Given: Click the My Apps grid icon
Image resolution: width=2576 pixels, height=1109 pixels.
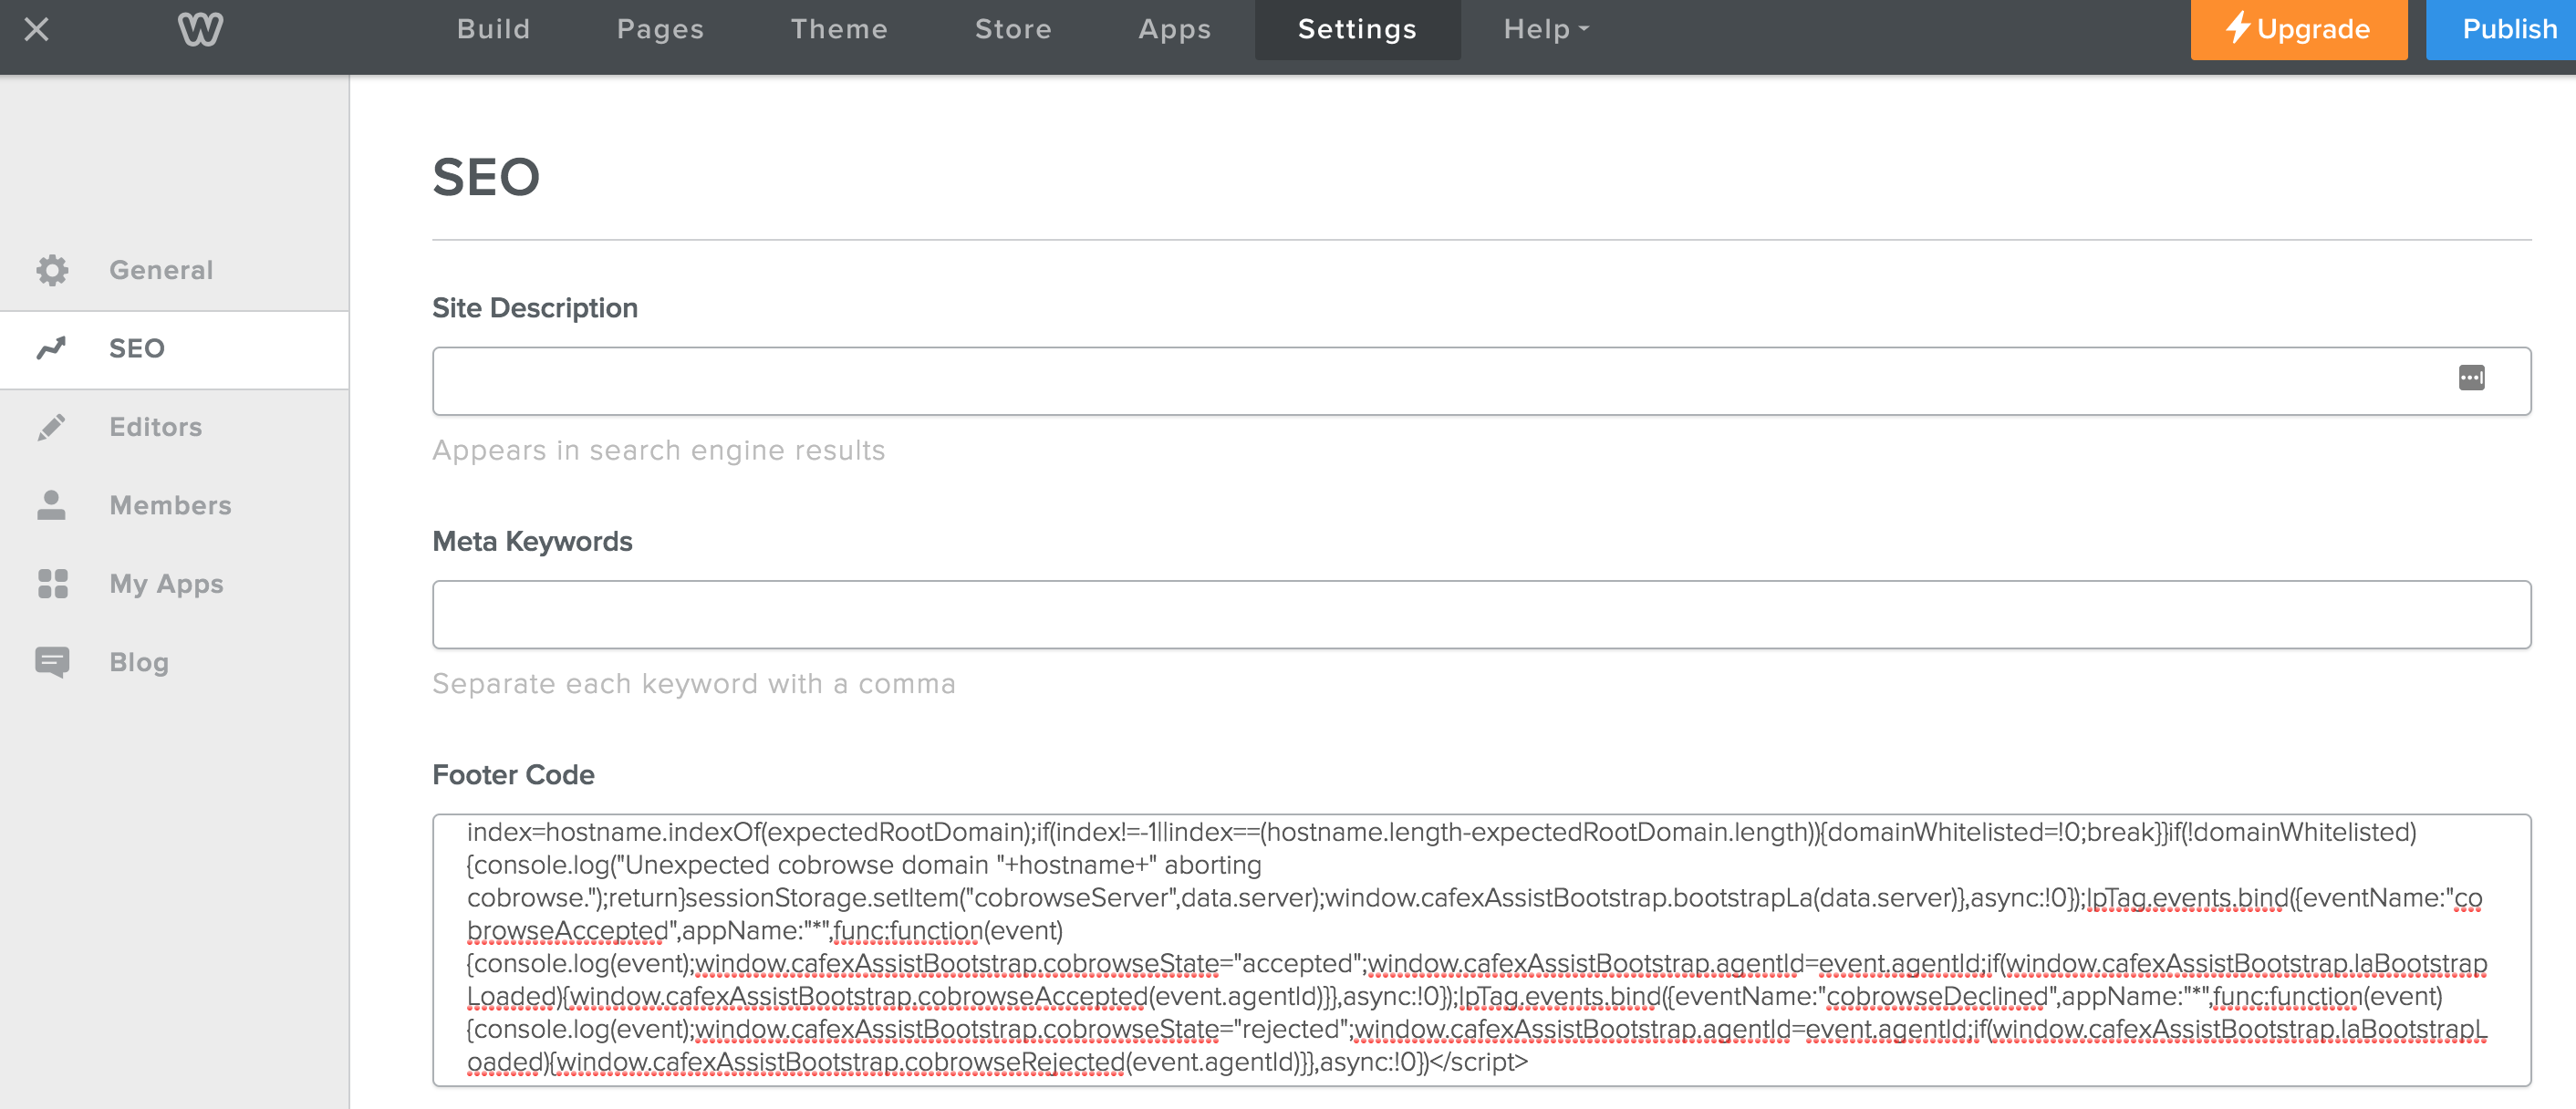Looking at the screenshot, I should point(52,584).
